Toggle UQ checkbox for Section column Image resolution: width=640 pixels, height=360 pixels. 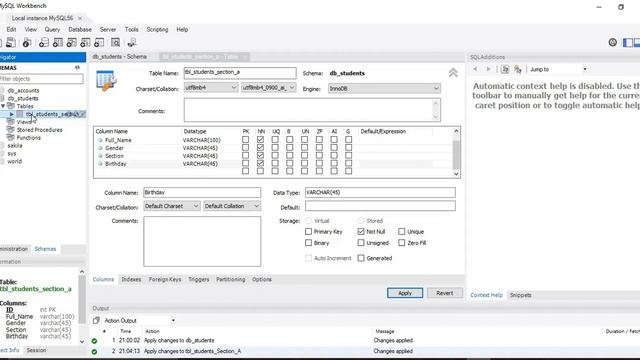tap(275, 156)
